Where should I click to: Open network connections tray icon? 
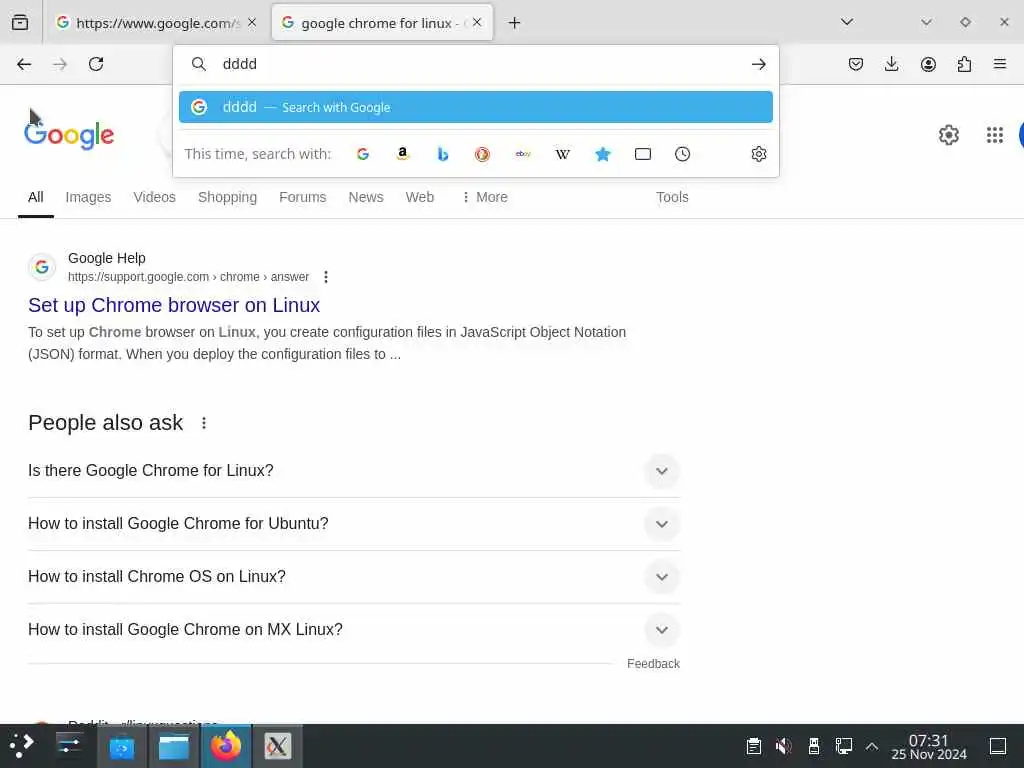pos(843,746)
